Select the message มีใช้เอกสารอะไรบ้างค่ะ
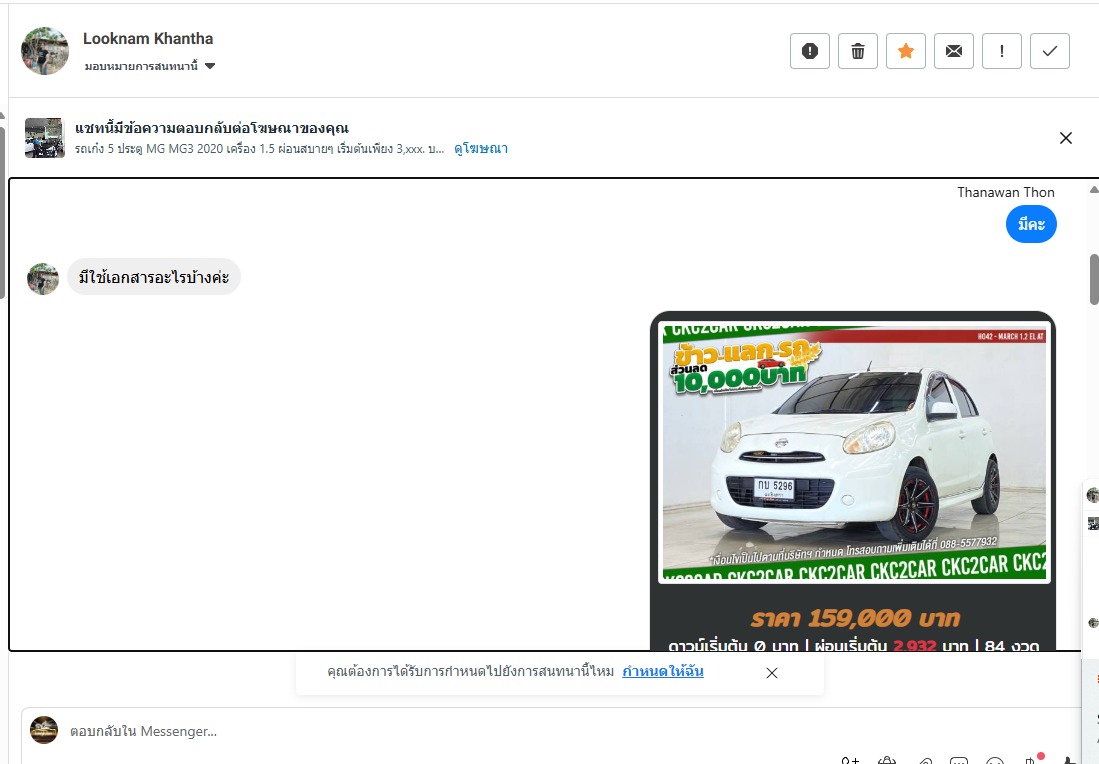Screen dimensions: 1099x764 click(x=154, y=277)
